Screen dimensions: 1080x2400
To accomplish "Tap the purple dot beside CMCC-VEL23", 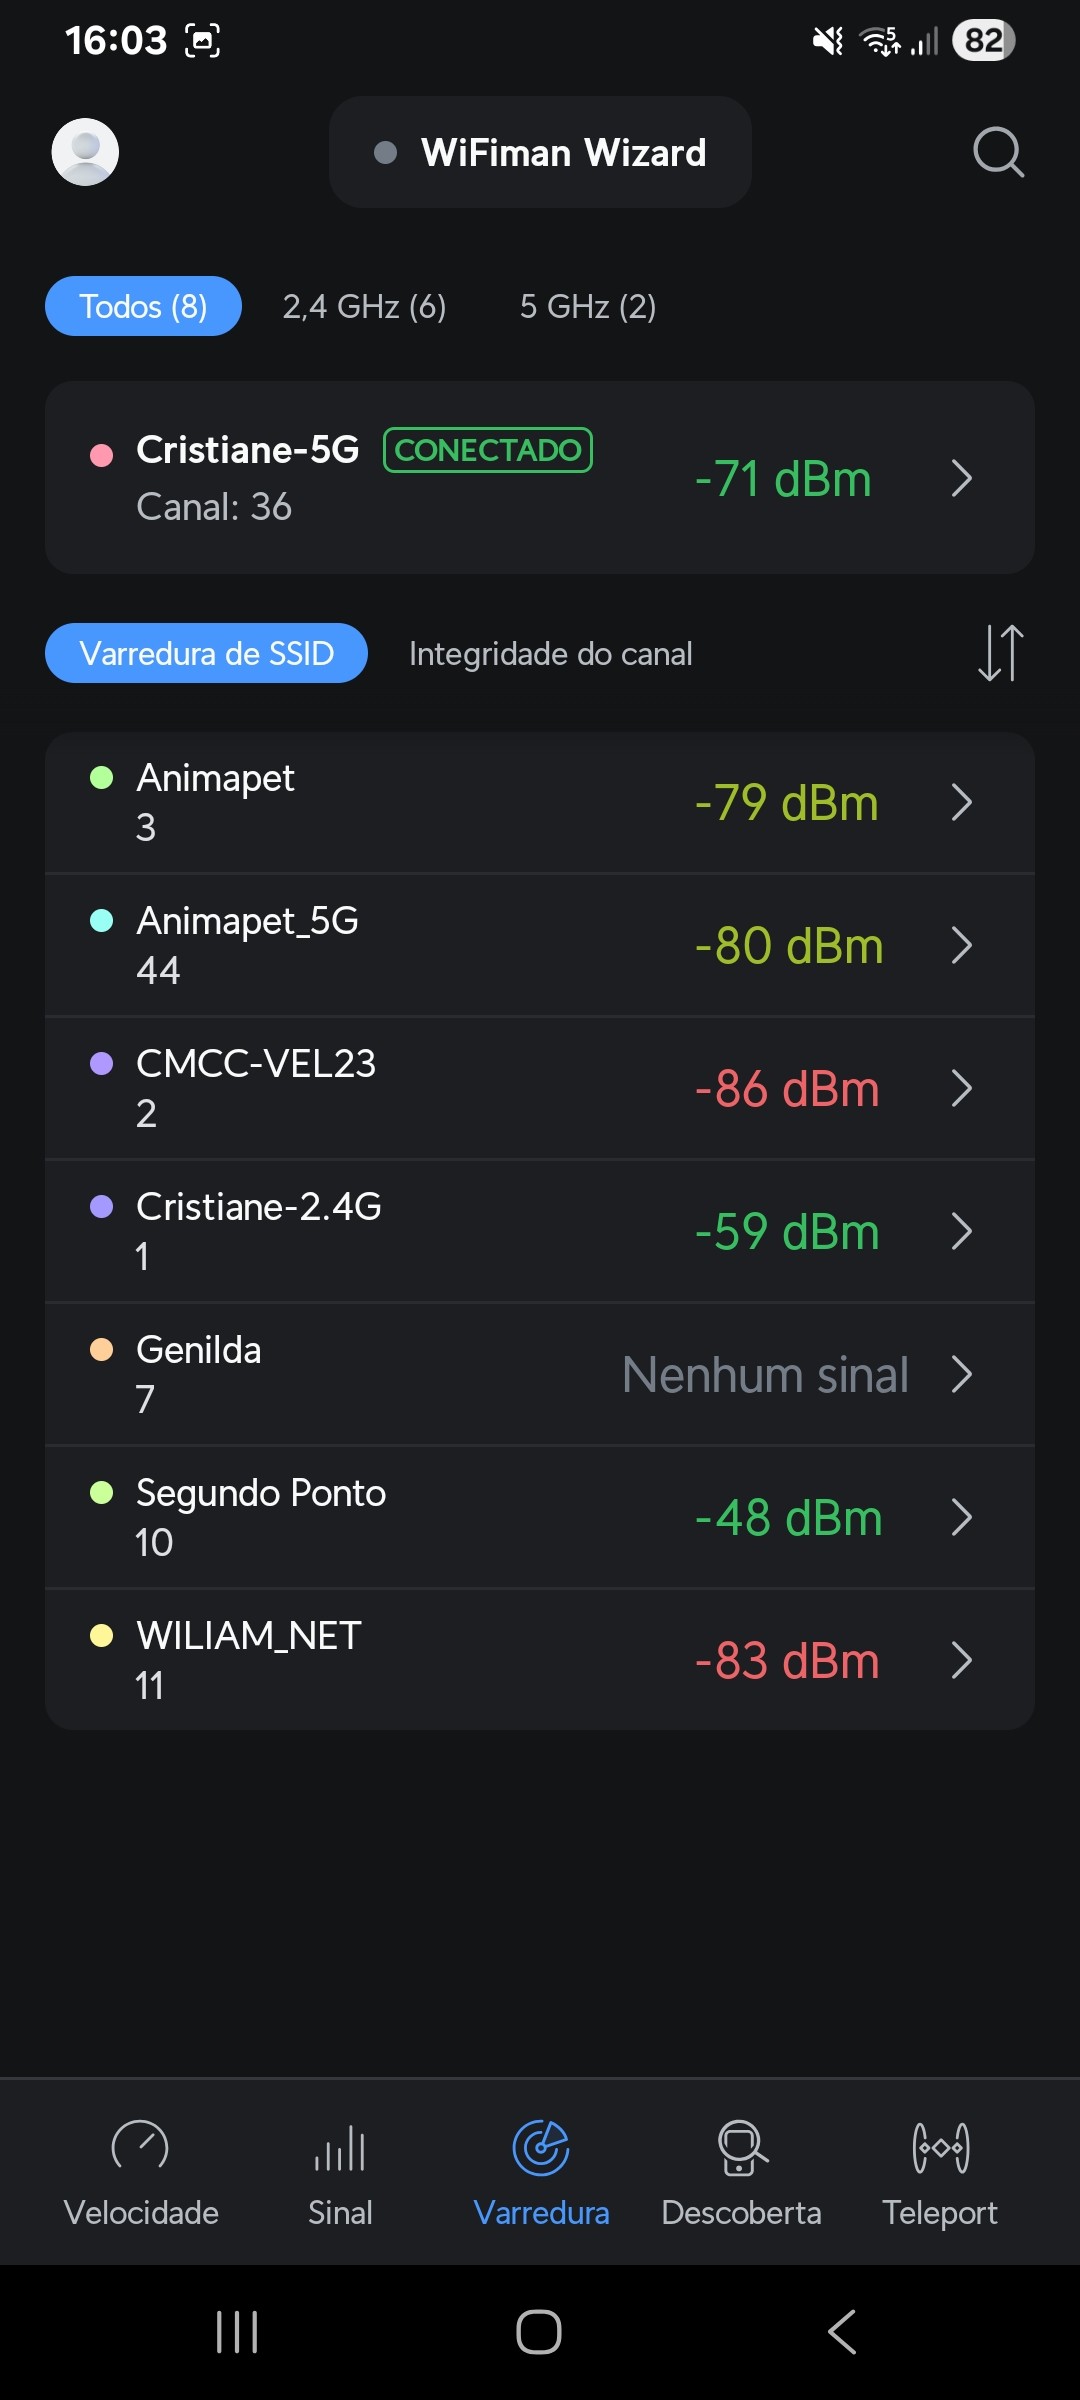I will [102, 1063].
